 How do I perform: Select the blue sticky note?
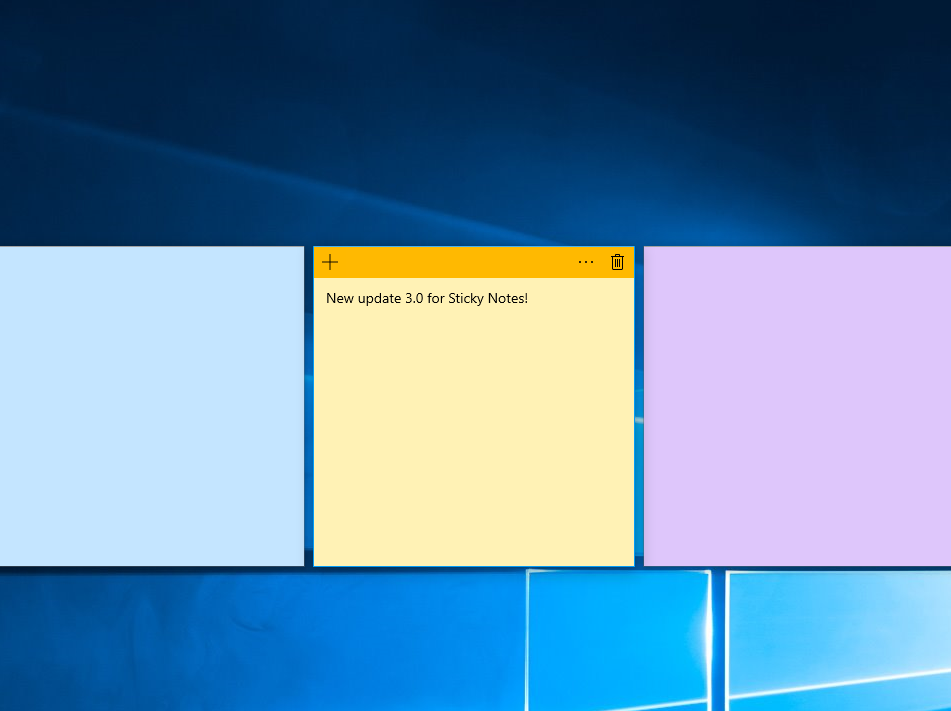(152, 406)
